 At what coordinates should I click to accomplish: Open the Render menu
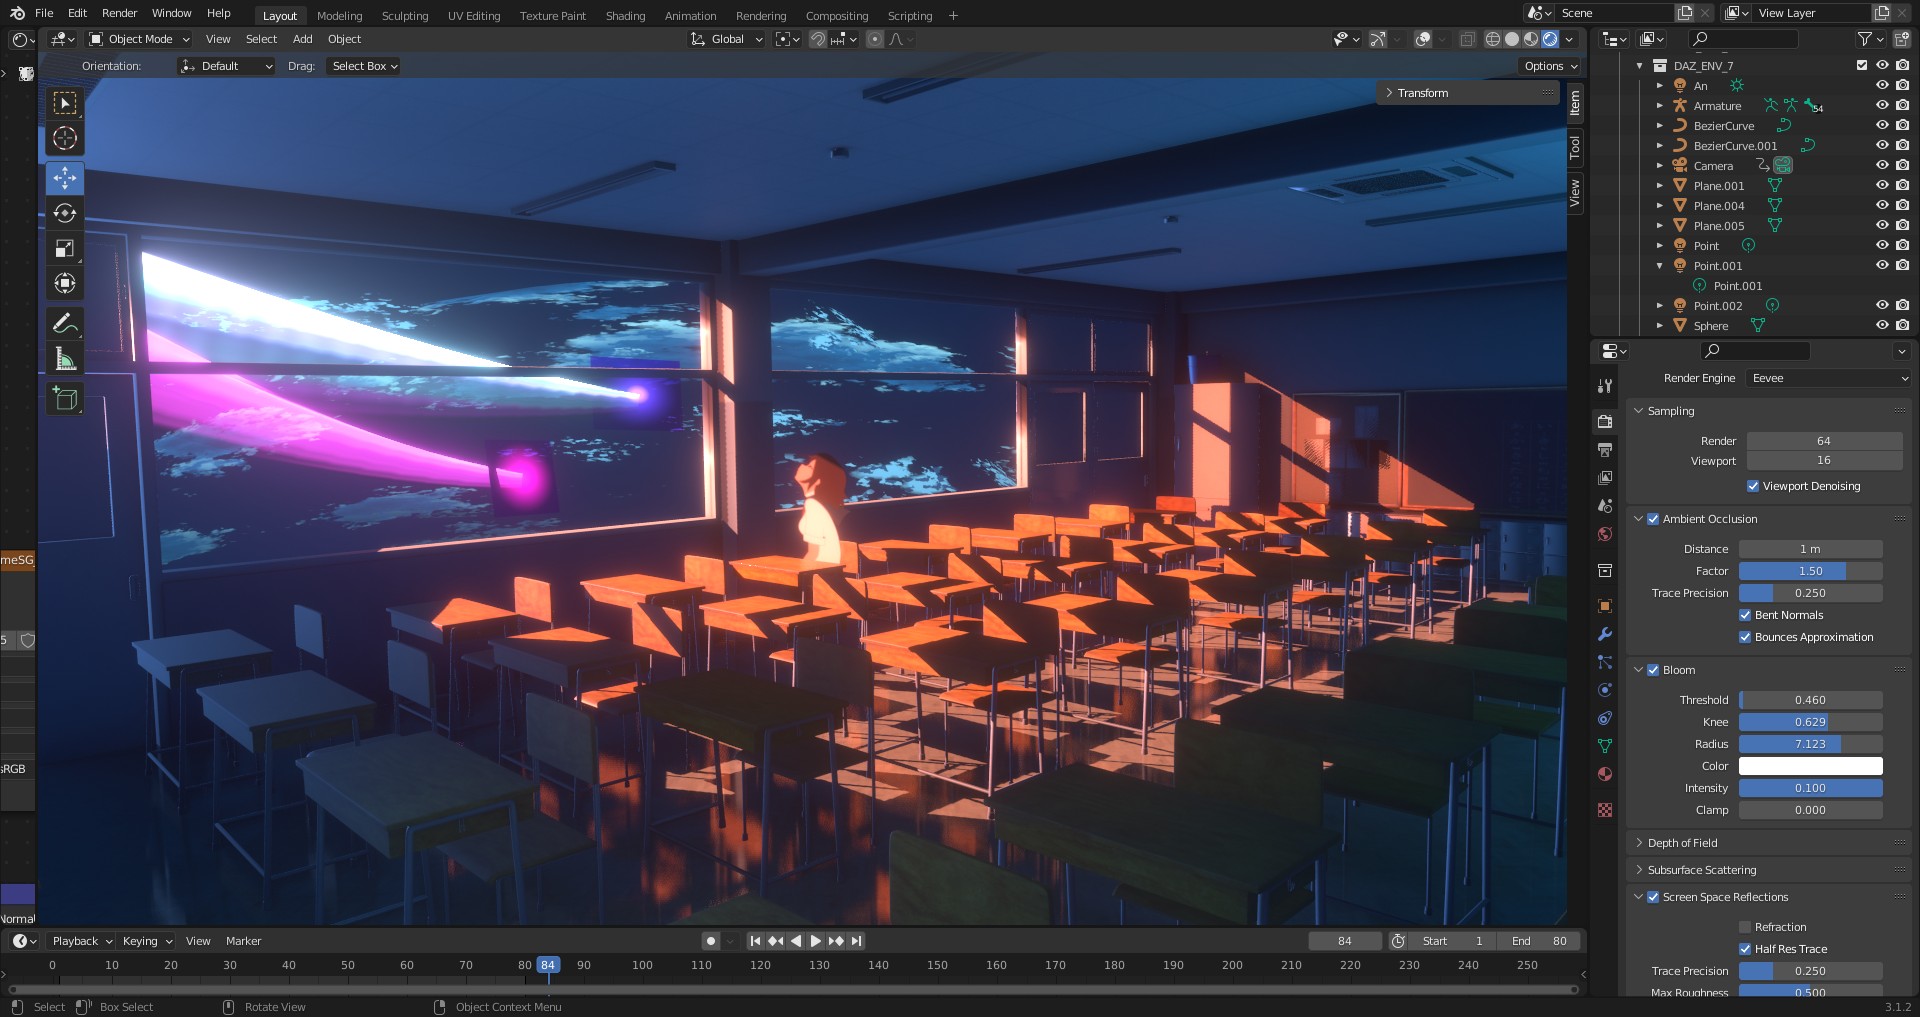(119, 13)
